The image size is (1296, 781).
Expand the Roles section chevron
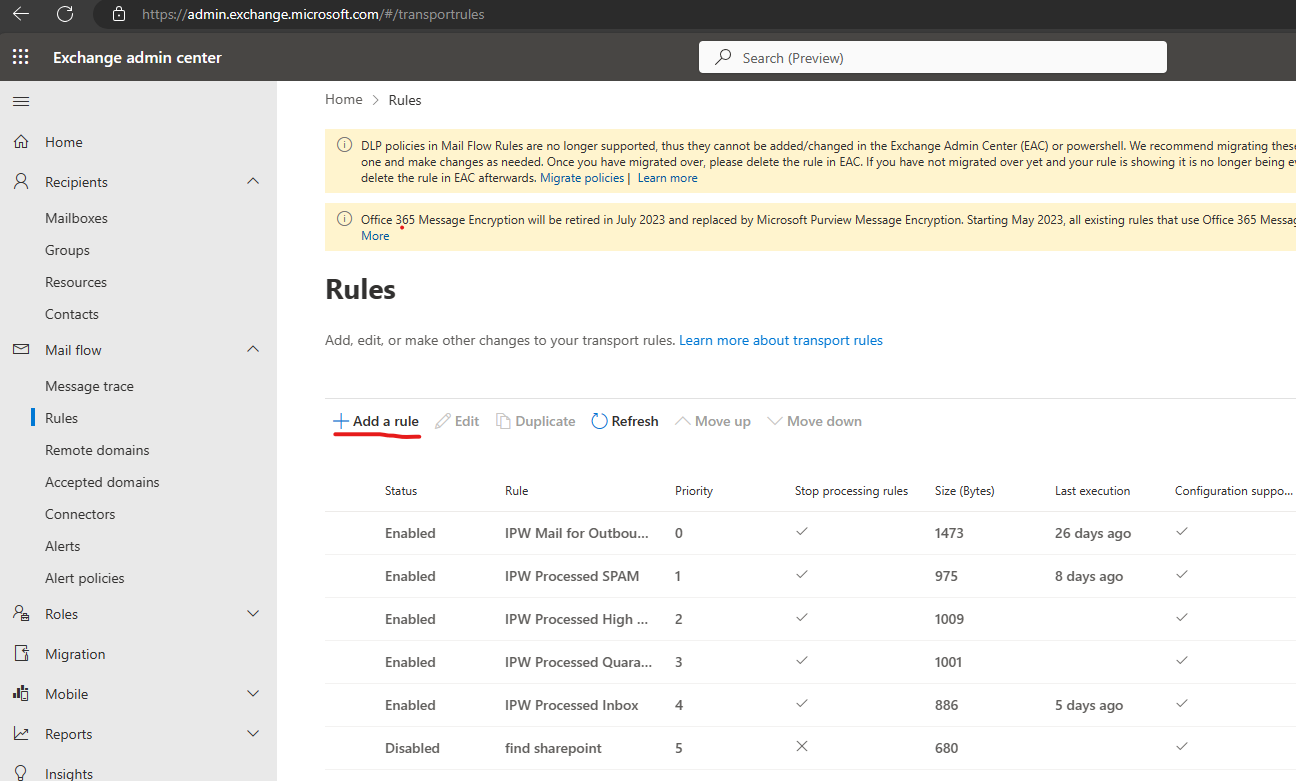(x=253, y=613)
